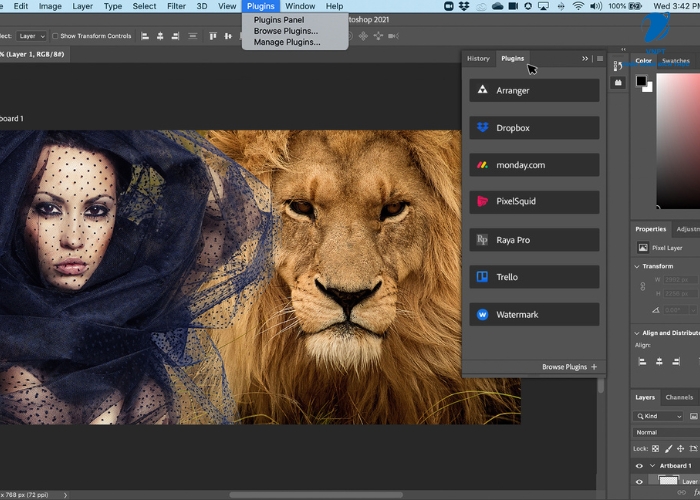Launch the Raya Pro plugin
Screen dimensions: 700x500
[534, 240]
